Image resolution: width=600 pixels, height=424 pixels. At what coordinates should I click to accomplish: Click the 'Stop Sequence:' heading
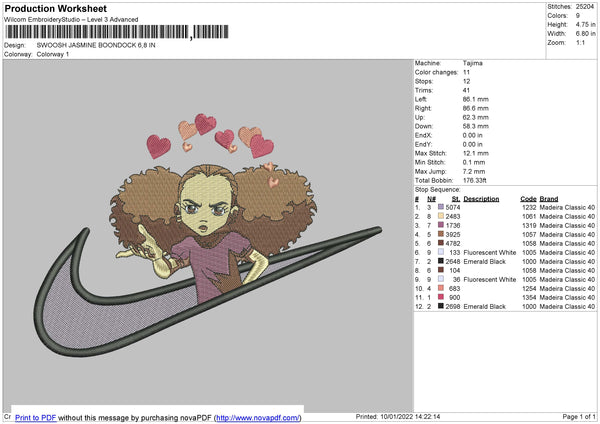click(437, 190)
